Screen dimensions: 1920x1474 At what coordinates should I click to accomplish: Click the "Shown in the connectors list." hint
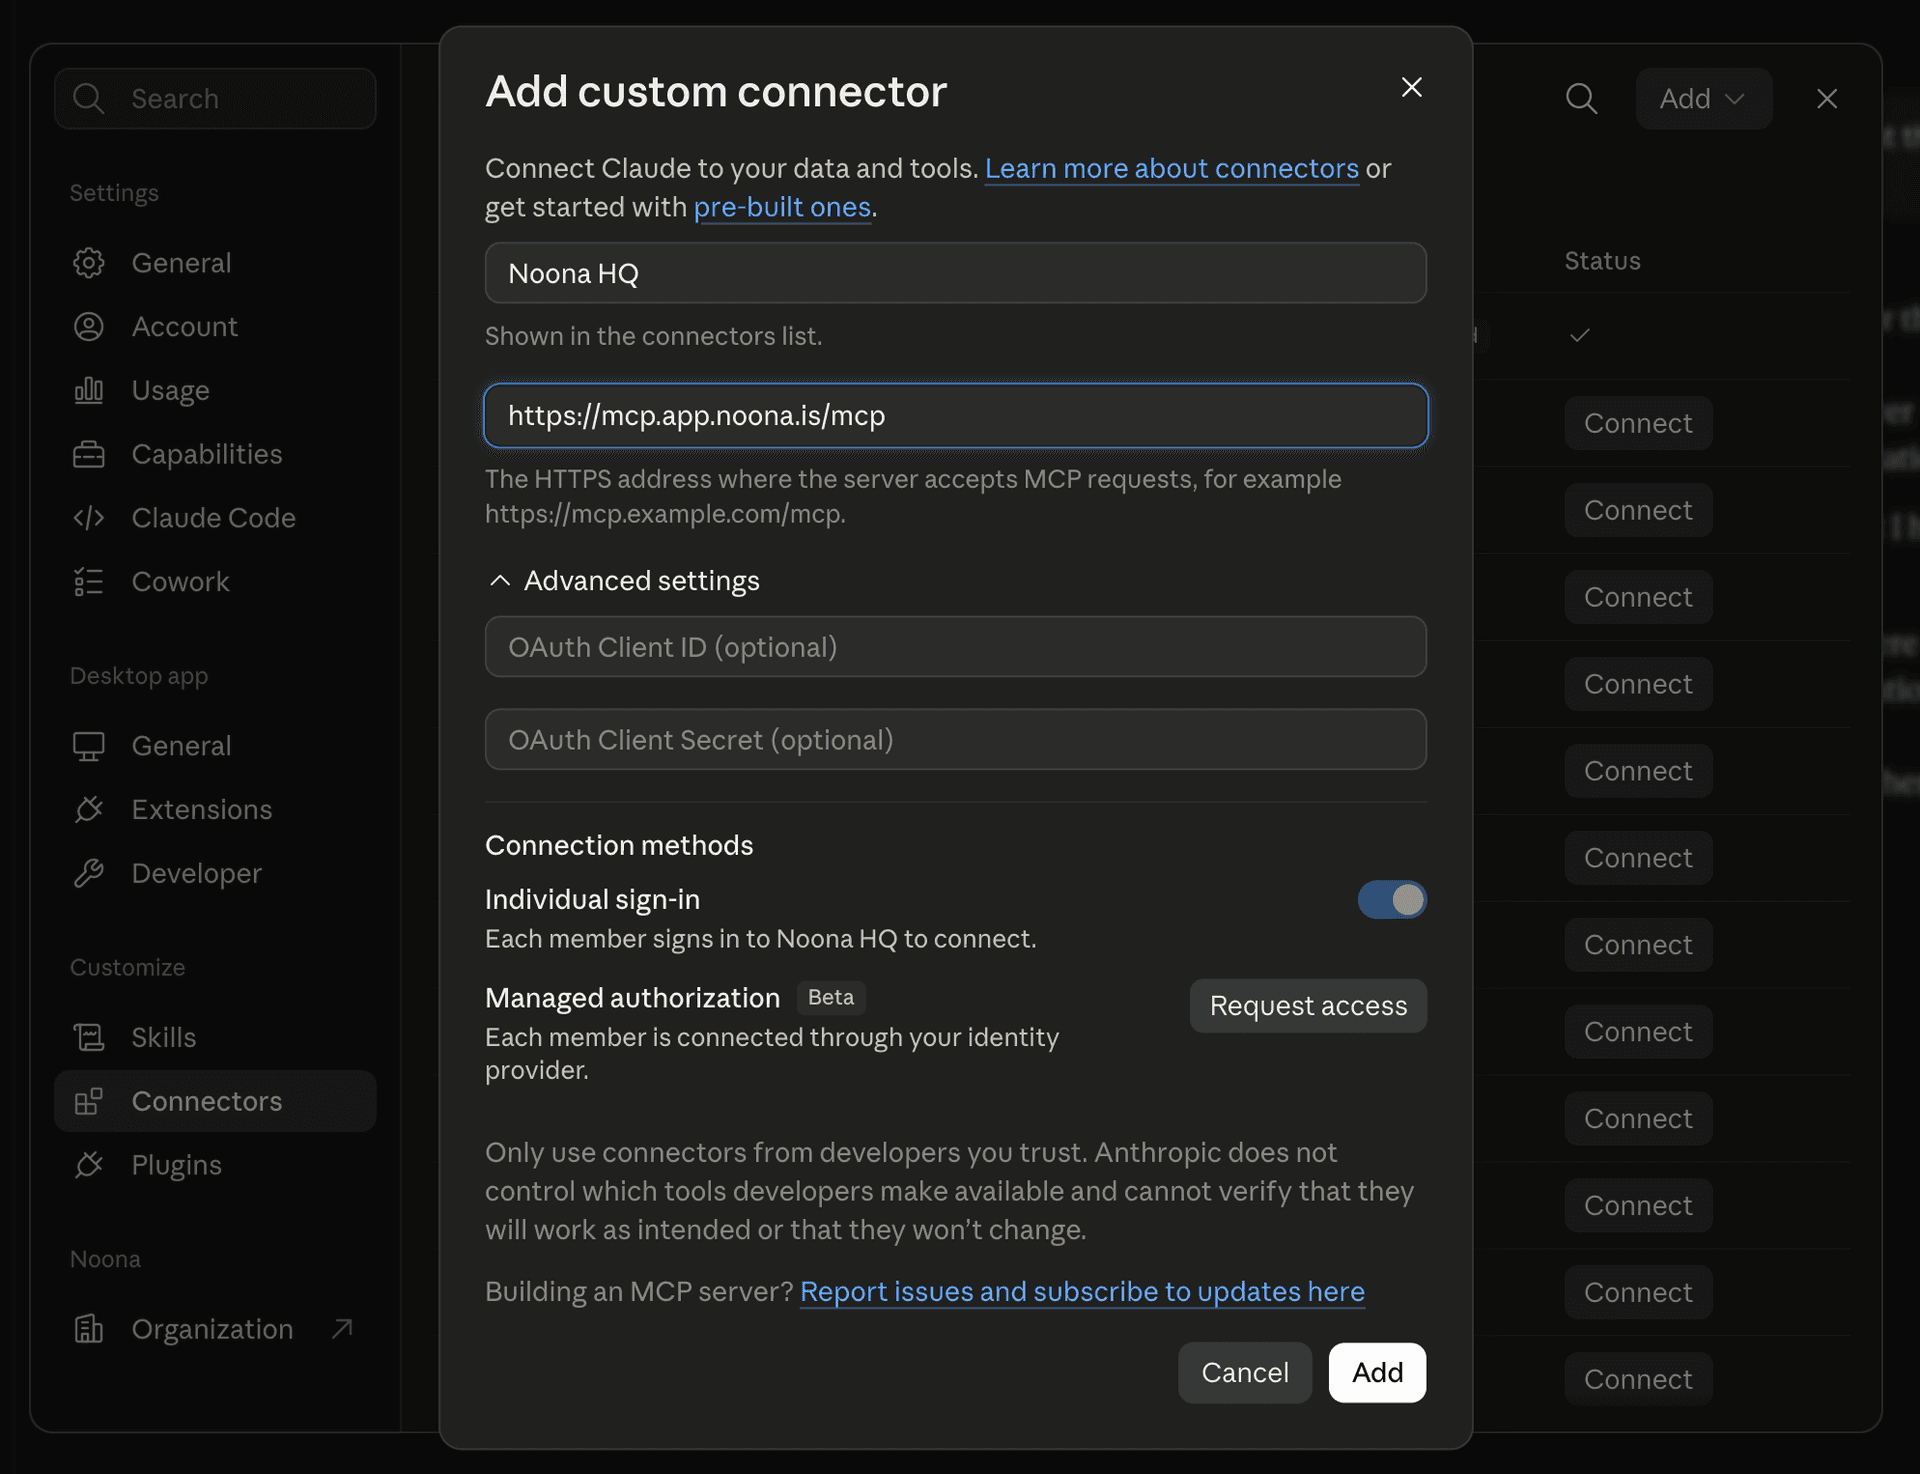coord(653,336)
